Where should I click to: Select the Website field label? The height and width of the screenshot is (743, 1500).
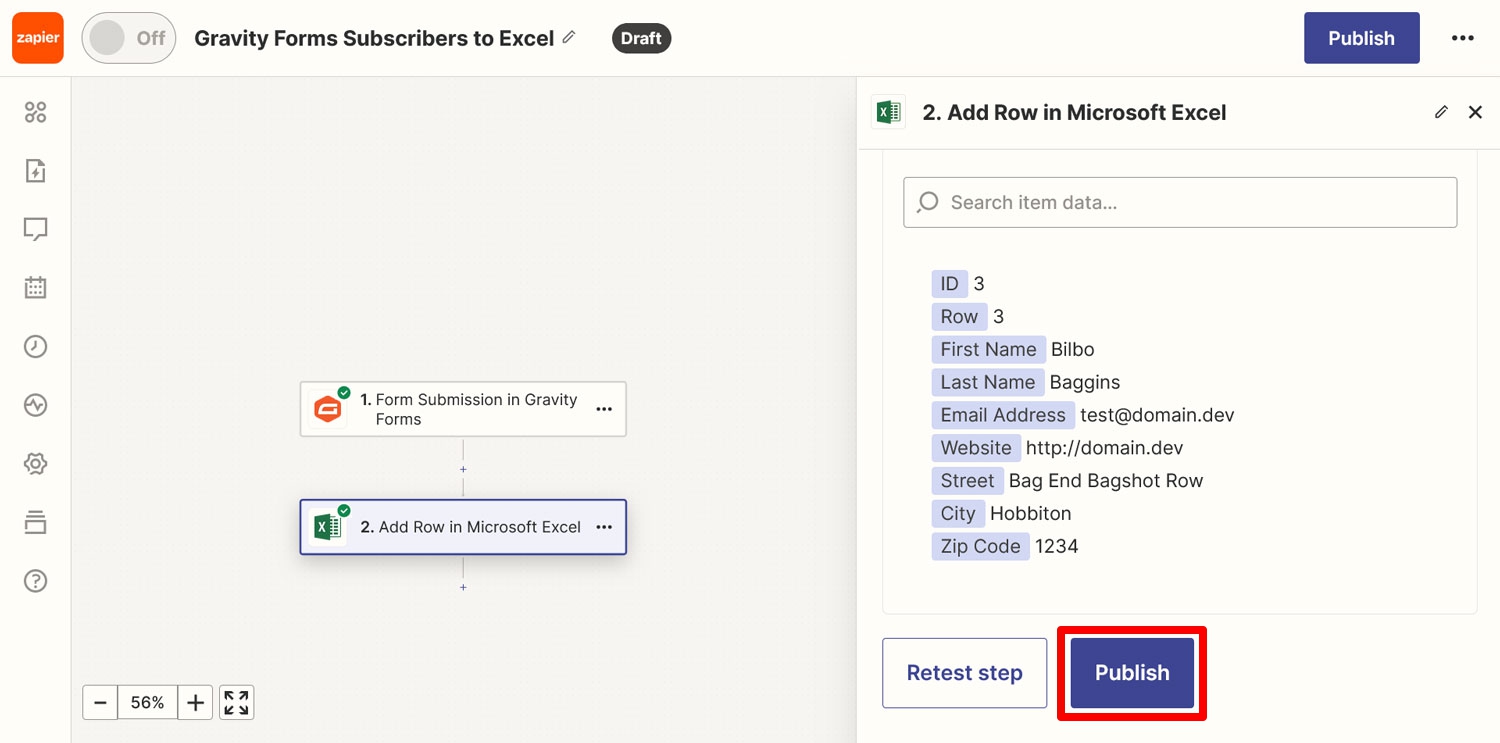tap(976, 448)
